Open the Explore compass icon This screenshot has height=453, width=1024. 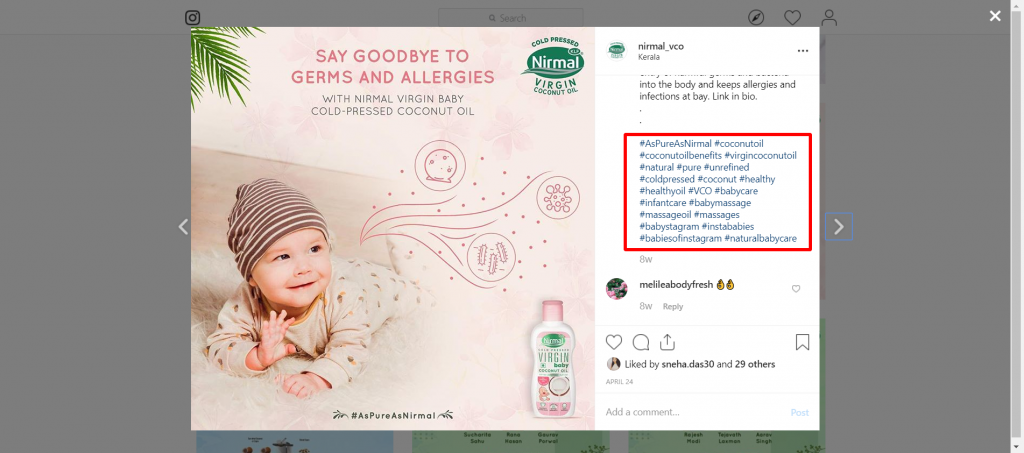pyautogui.click(x=756, y=18)
